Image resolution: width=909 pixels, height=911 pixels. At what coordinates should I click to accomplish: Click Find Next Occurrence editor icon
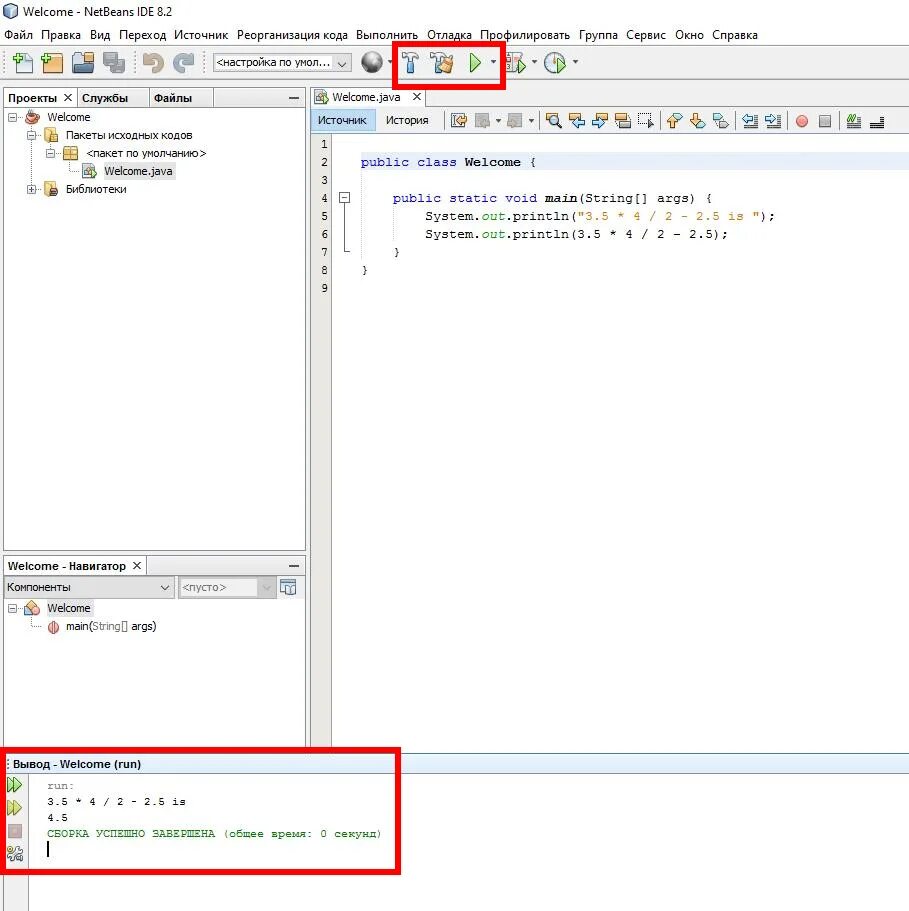click(x=599, y=120)
